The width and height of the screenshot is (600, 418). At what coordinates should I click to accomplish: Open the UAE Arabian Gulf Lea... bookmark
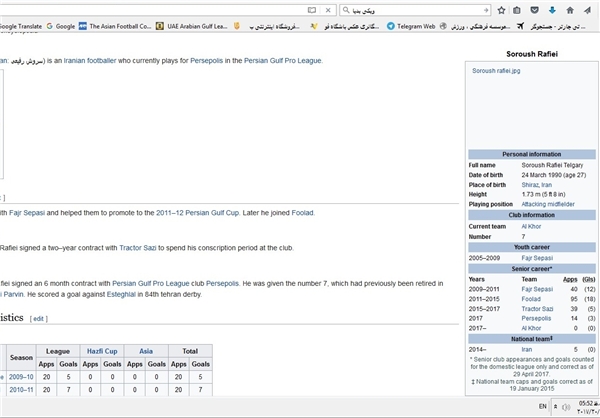[192, 26]
